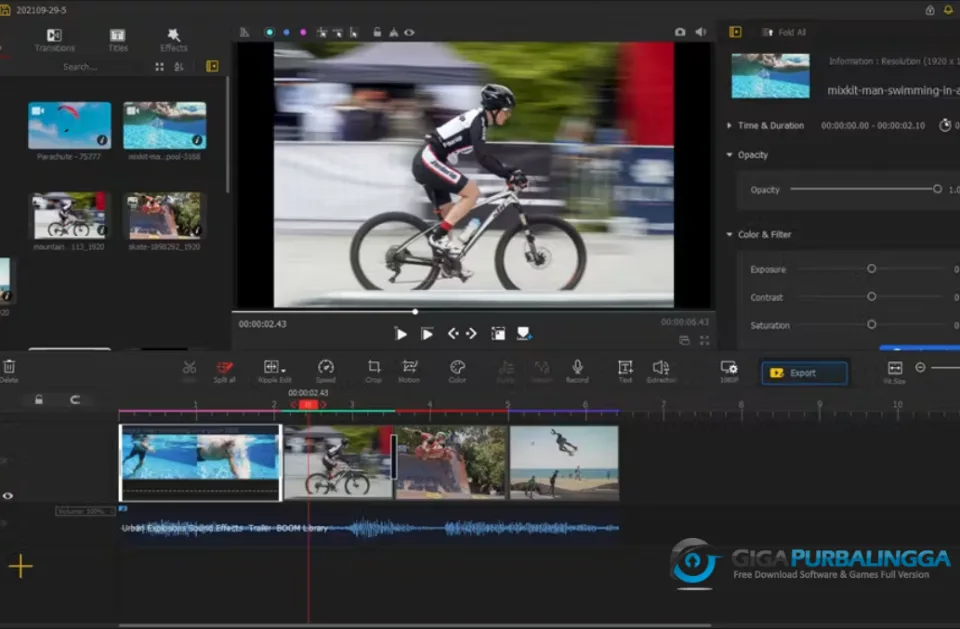Open the media sort options
The width and height of the screenshot is (960, 629).
(x=179, y=67)
